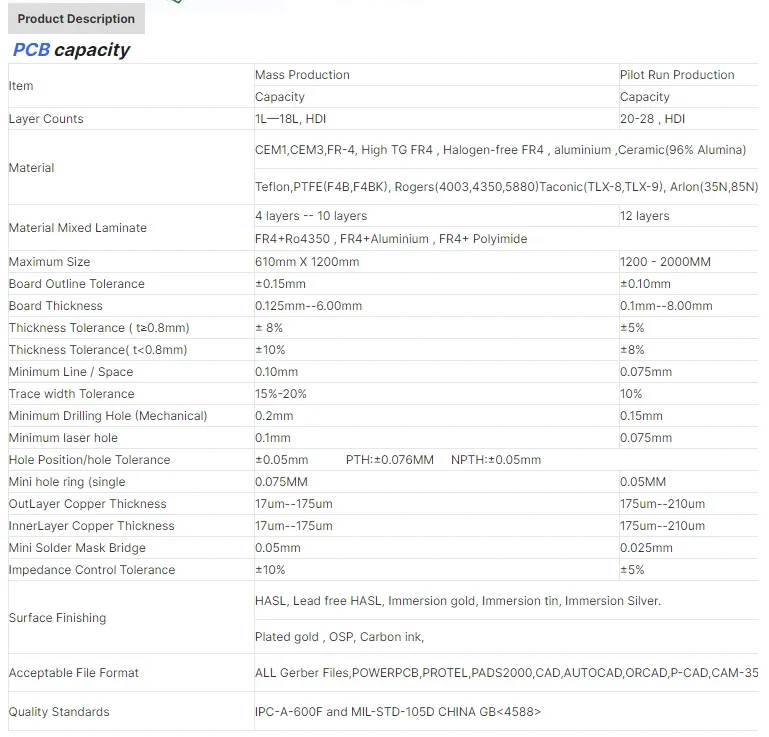
Task: Click 'Impedance Control Tolerance' label
Action: [x=92, y=570]
